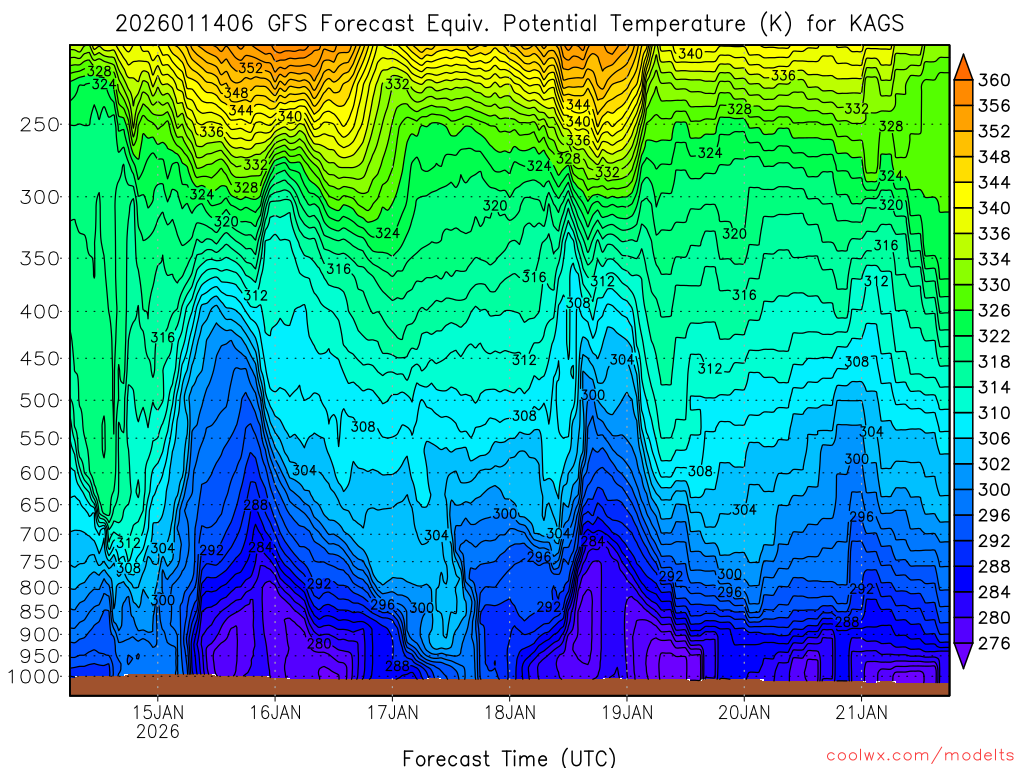Pick color legend value 322
1024x768 pixels.
(994, 336)
